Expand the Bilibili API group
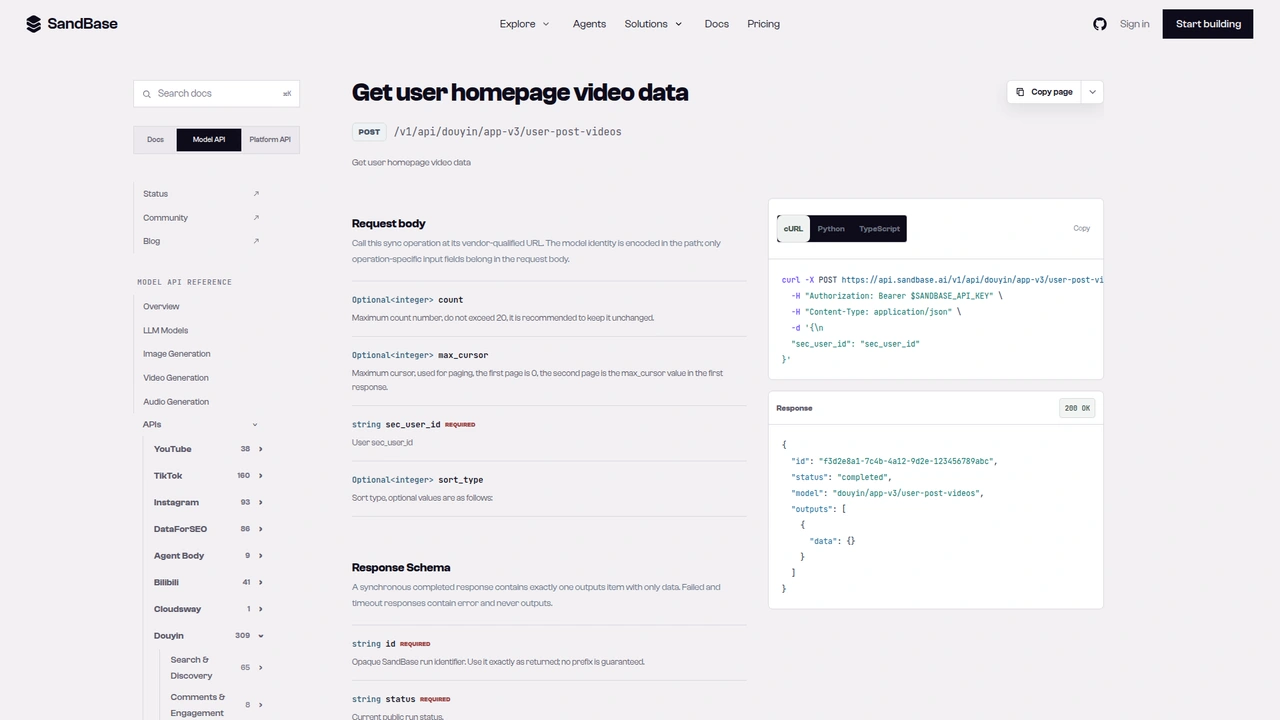1280x720 pixels. tap(261, 582)
